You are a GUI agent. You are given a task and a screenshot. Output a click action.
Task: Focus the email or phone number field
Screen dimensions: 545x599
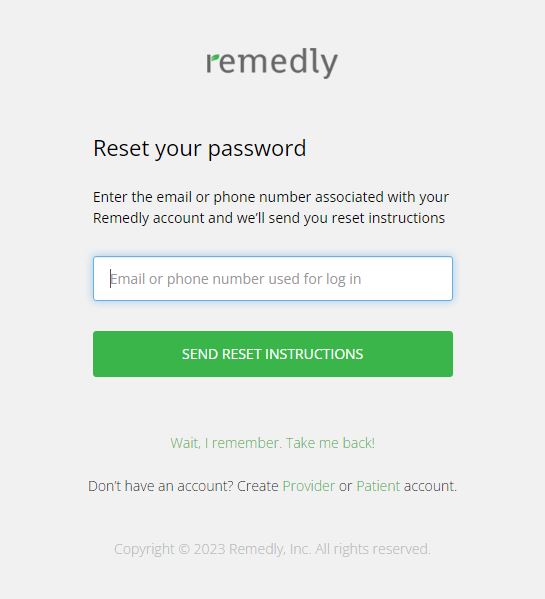[273, 278]
